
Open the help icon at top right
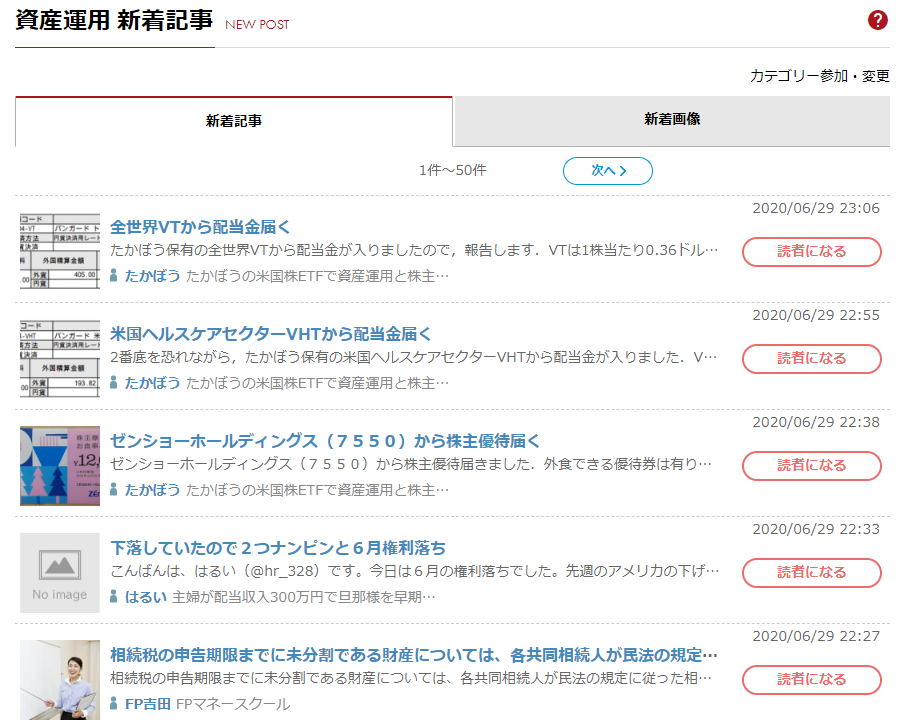tap(877, 19)
